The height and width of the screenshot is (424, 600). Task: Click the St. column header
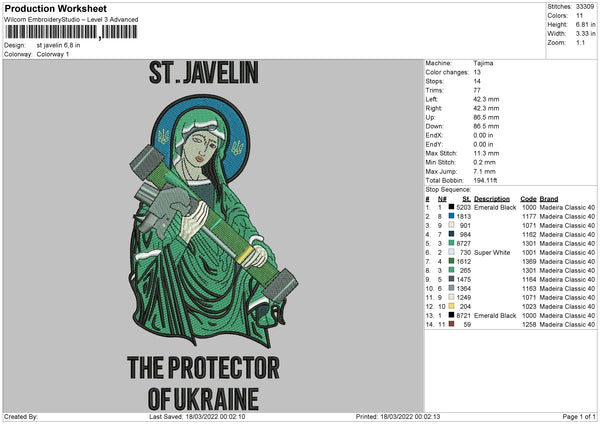click(466, 197)
